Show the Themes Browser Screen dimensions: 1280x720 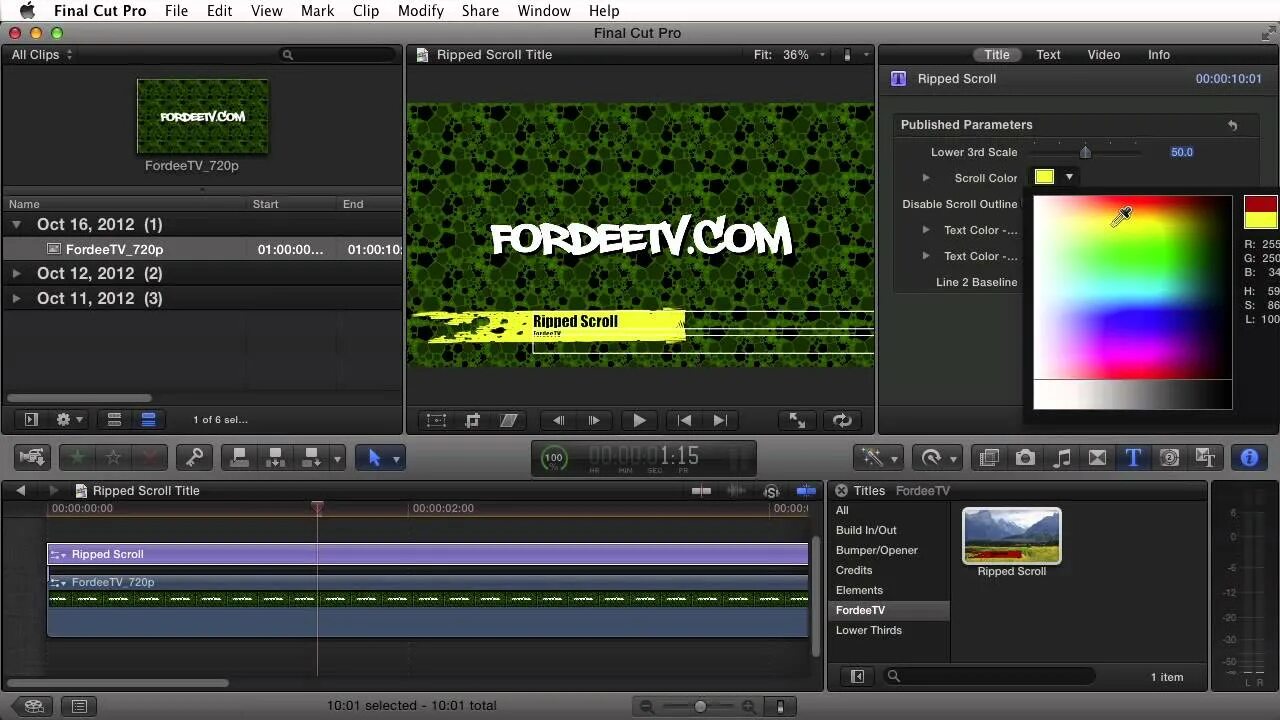[x=1205, y=457]
